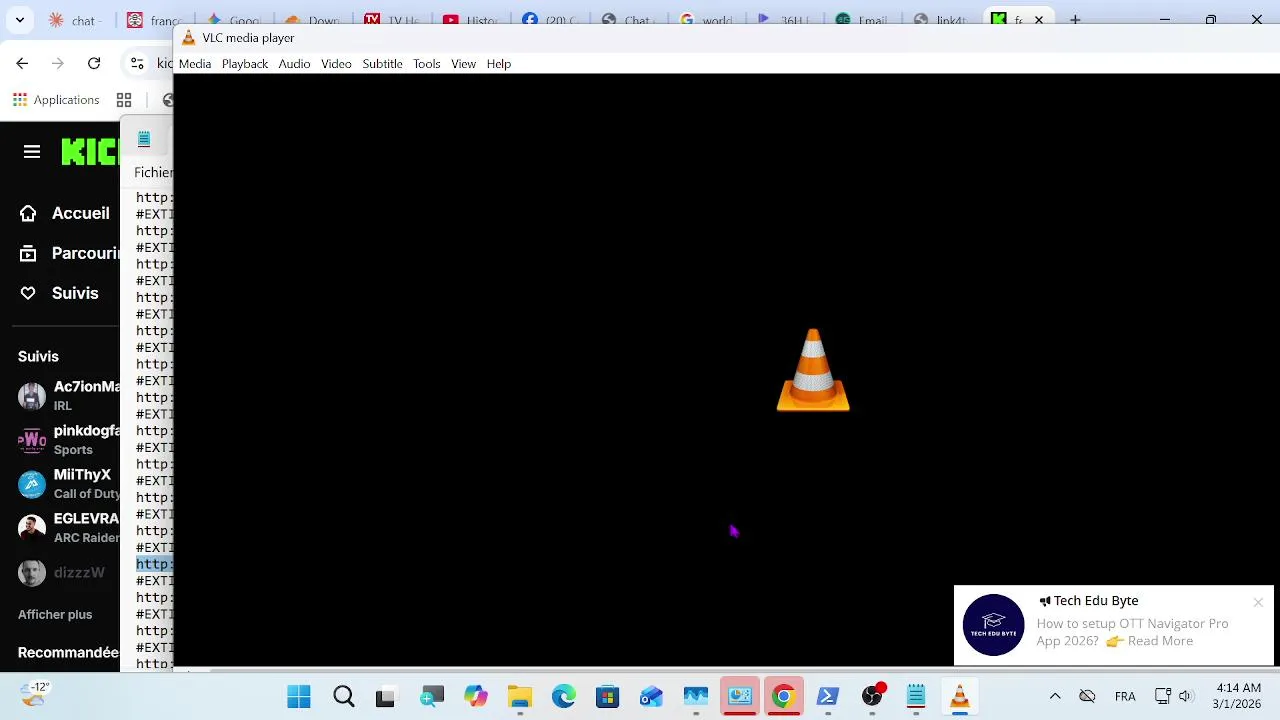The image size is (1280, 720).
Task: Click the Notepad icon in its title bar
Action: [x=144, y=139]
